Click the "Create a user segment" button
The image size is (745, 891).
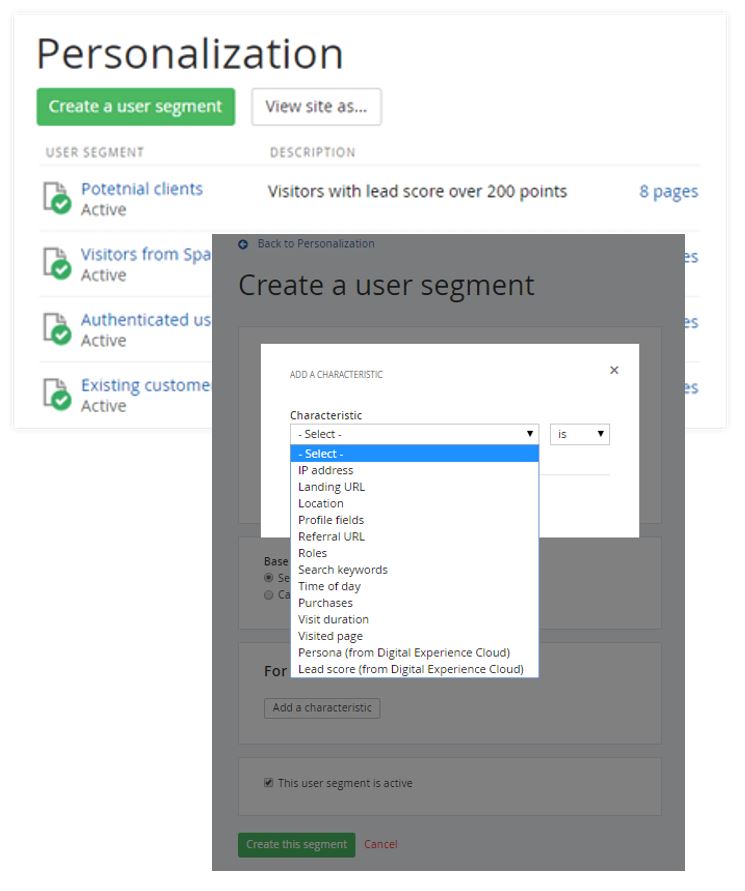135,106
